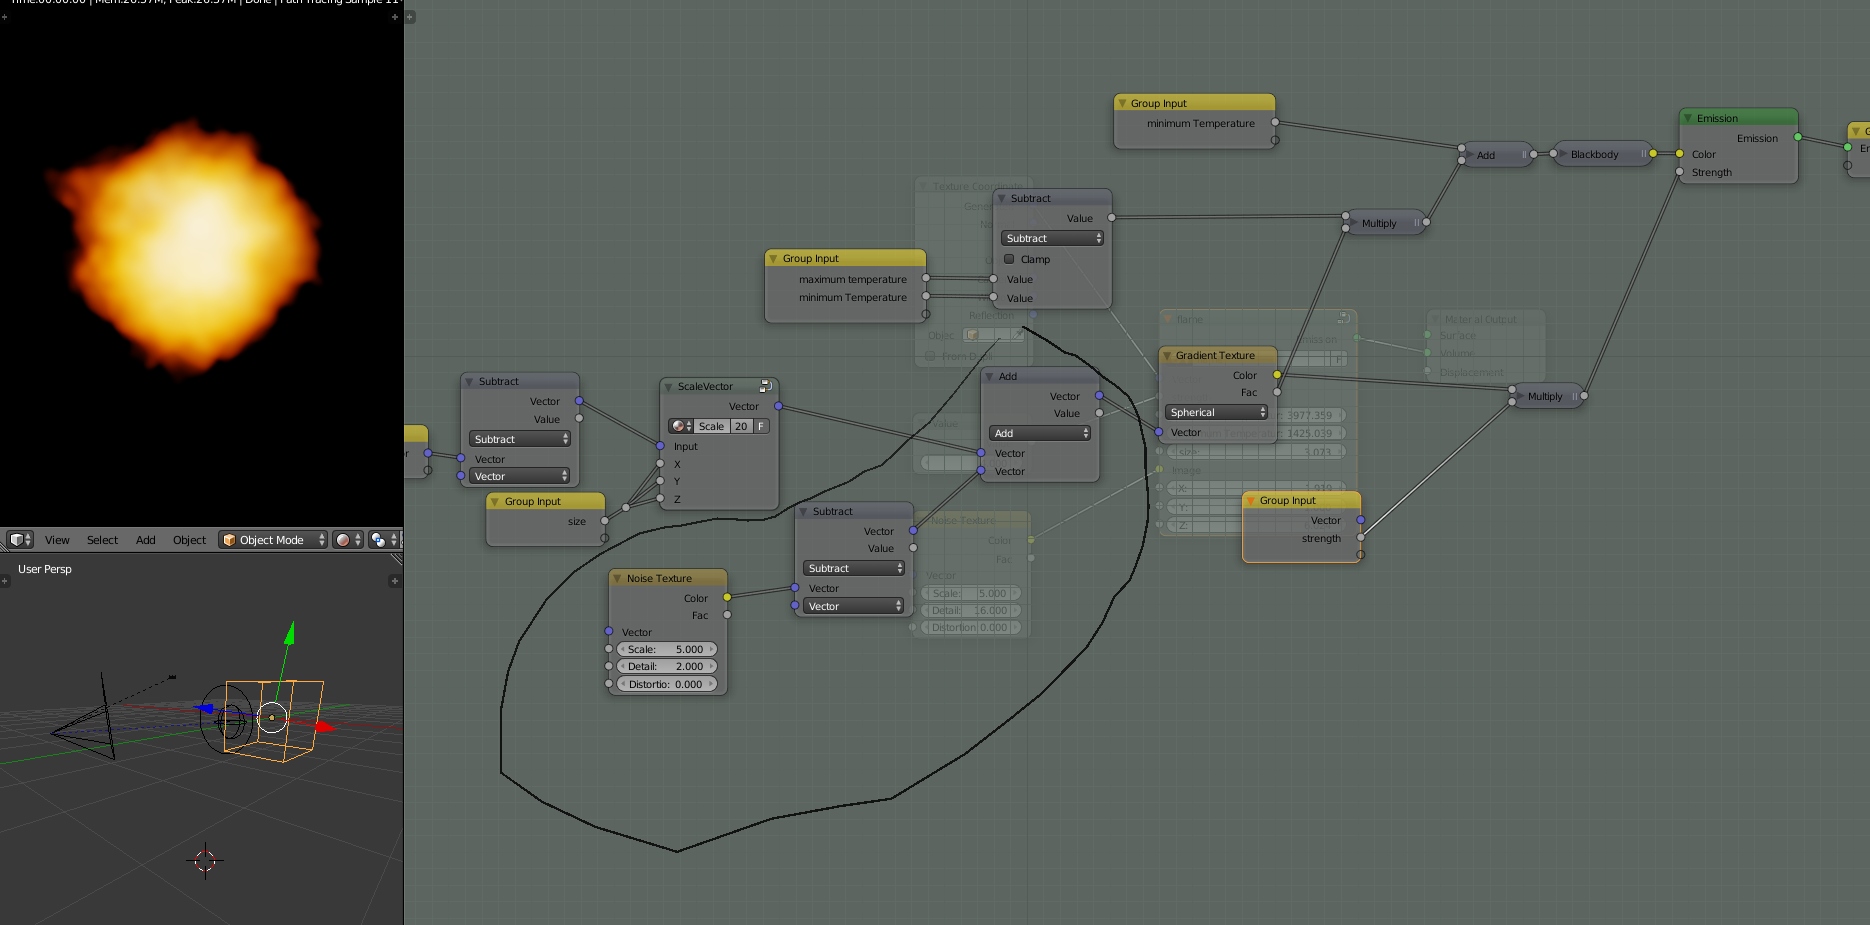This screenshot has height=925, width=1870.
Task: Unhide the collapsed Blackbody node via its arrow
Action: coord(1561,154)
